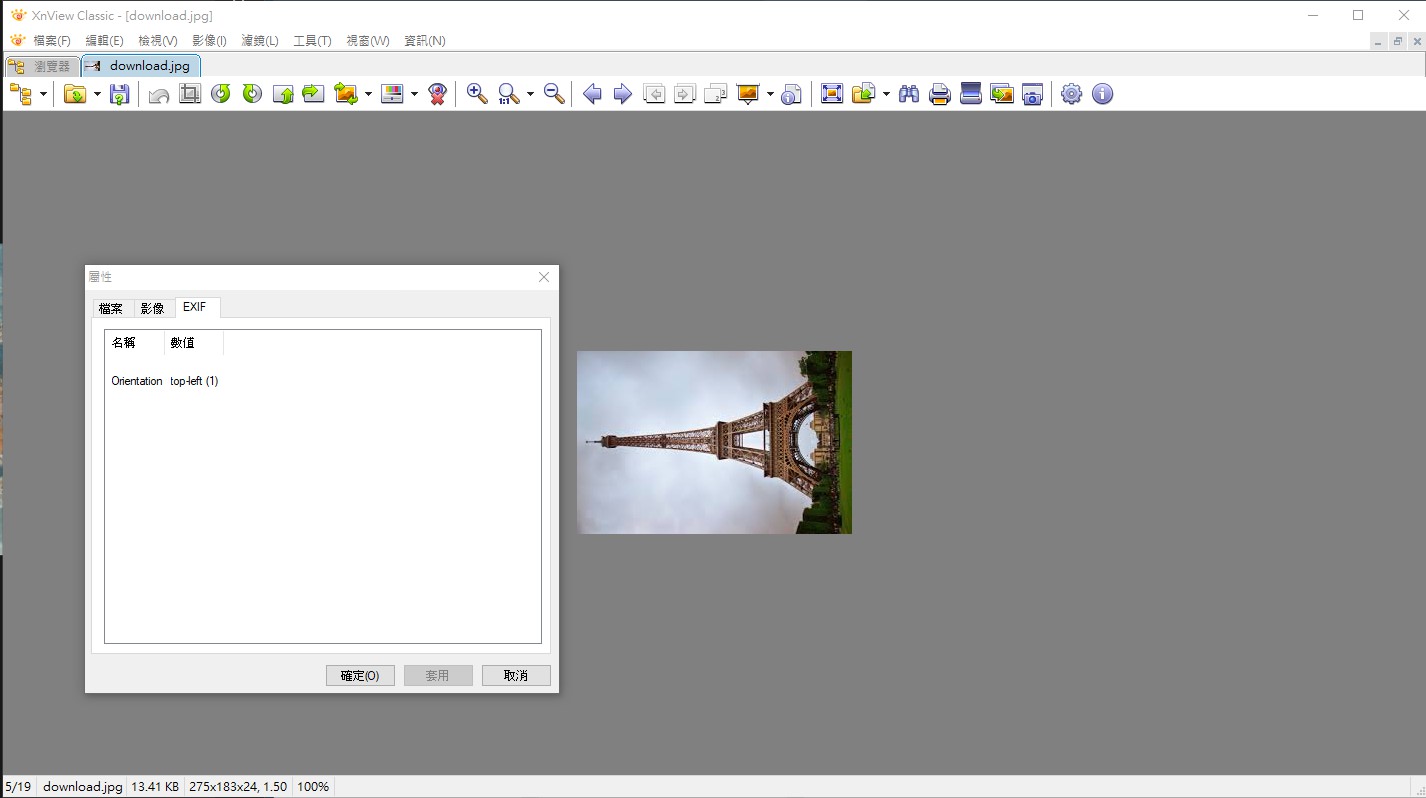Screen dimensions: 1426x798
Task: Open the file properties info icon
Action: 791,94
